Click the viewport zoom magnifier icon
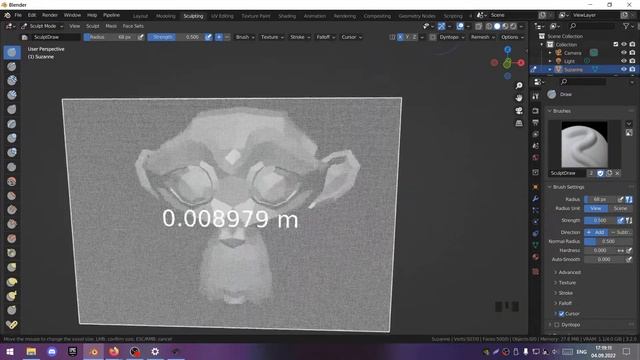 click(519, 86)
